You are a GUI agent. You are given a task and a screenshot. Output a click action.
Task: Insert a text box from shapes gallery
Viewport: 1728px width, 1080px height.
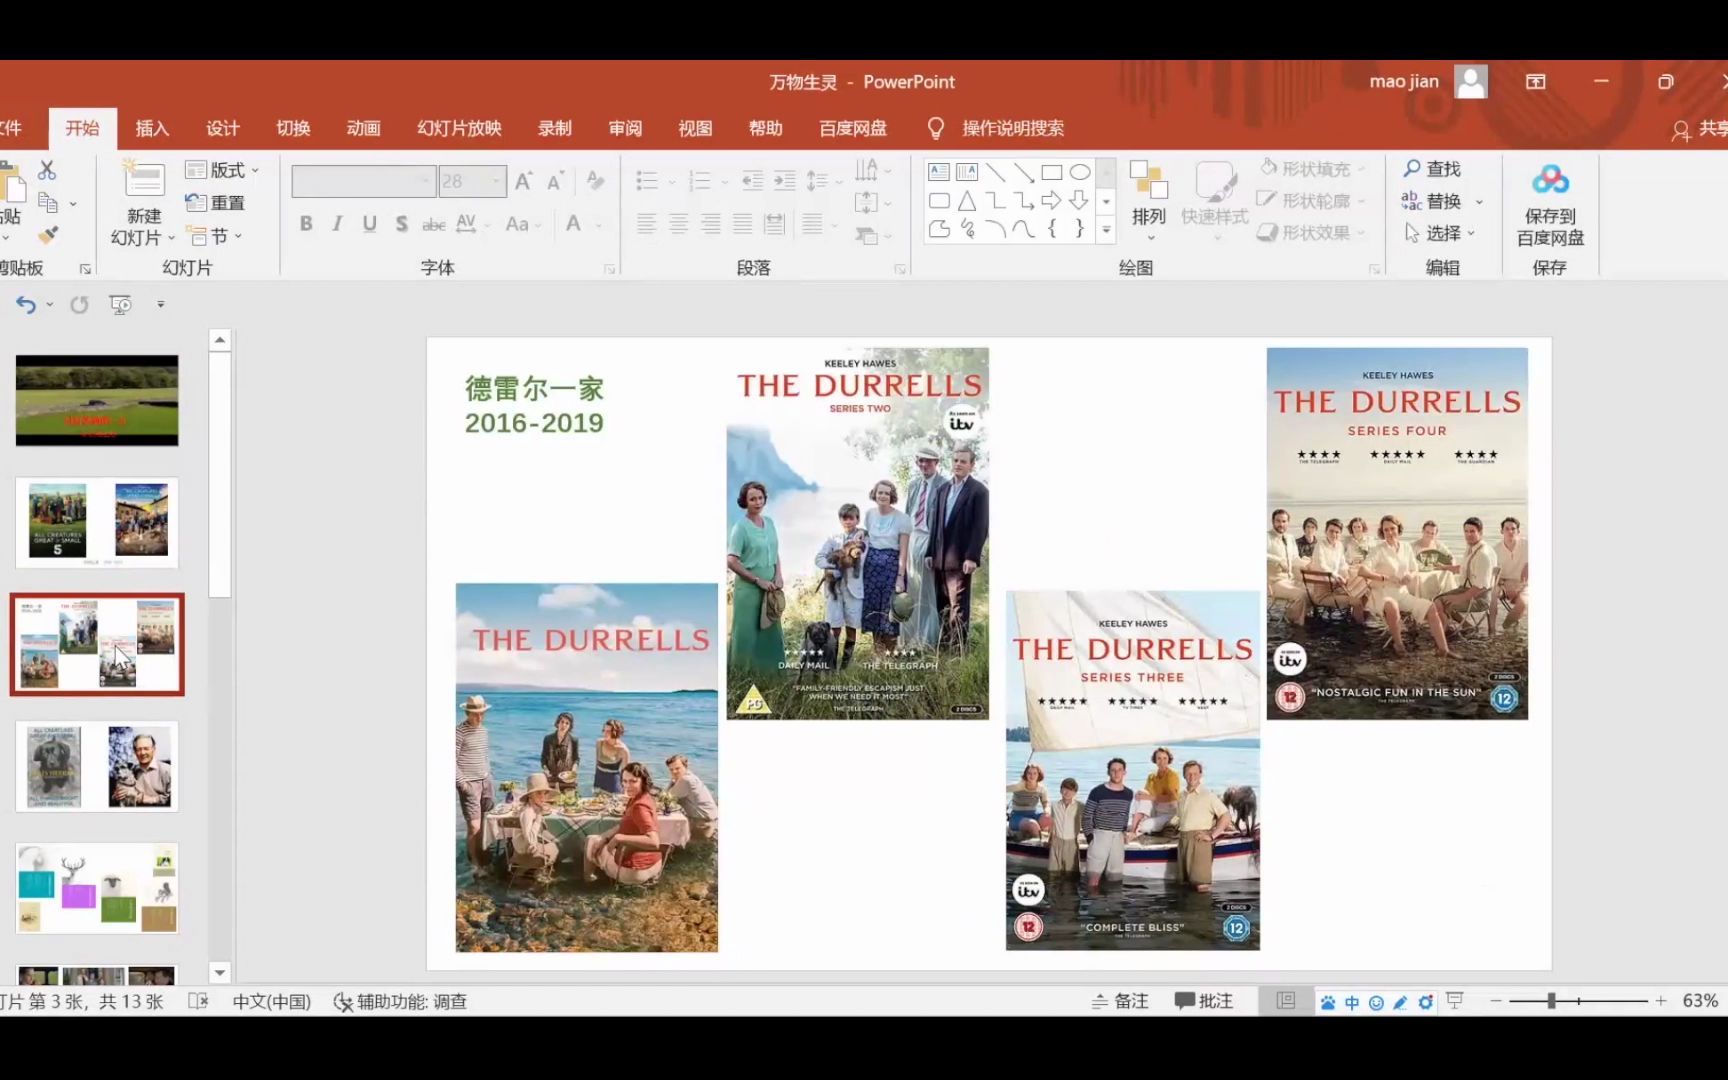click(939, 172)
